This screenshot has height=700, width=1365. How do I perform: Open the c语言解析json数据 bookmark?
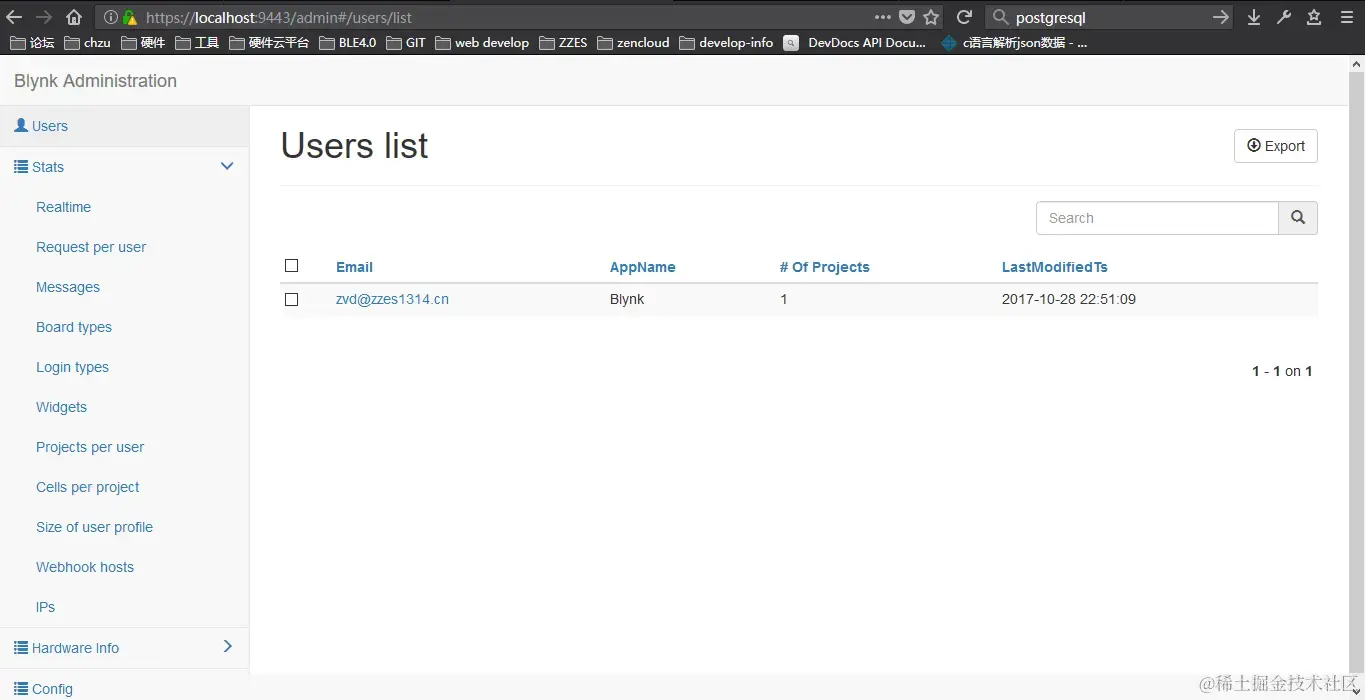pos(1014,43)
